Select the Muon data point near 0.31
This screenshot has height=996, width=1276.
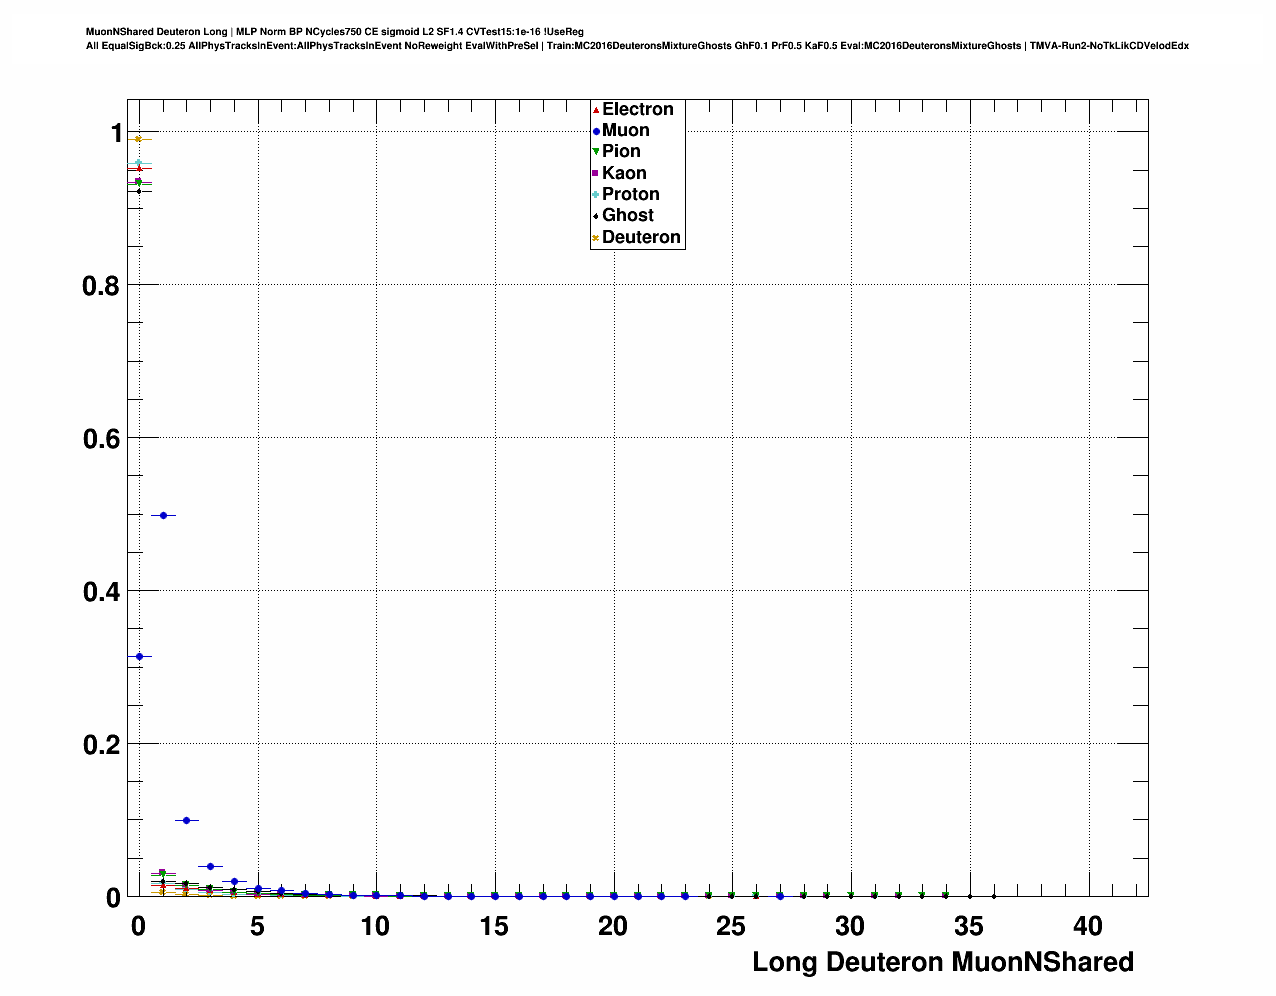pos(139,656)
